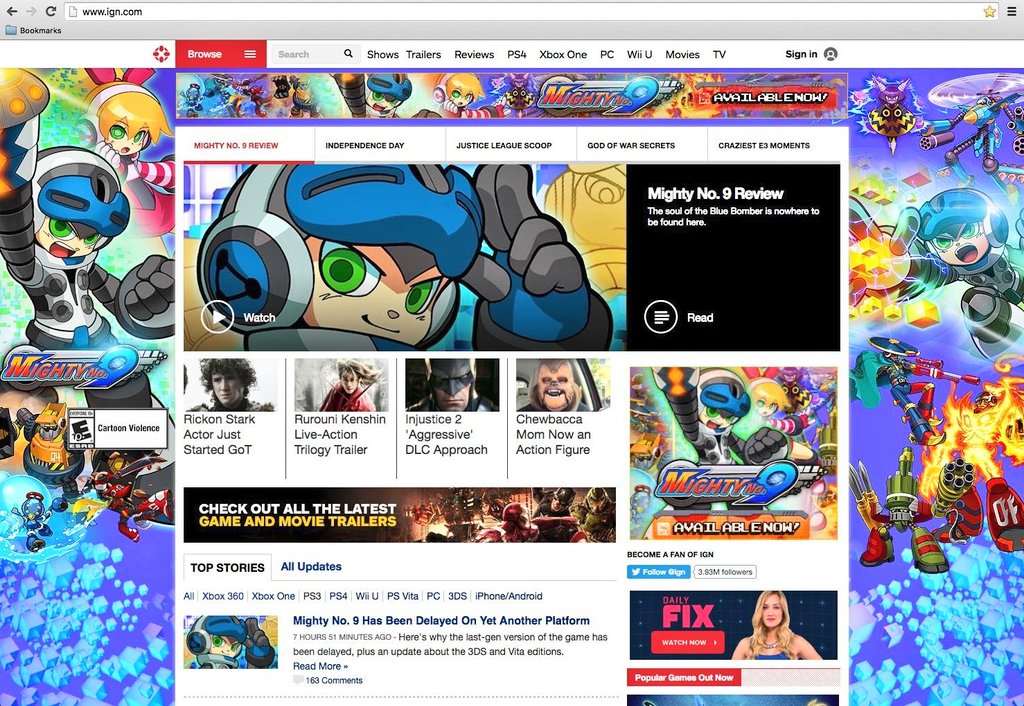The width and height of the screenshot is (1024, 706).
Task: Open the Injustice 2 Batman thumbnail
Action: [452, 385]
